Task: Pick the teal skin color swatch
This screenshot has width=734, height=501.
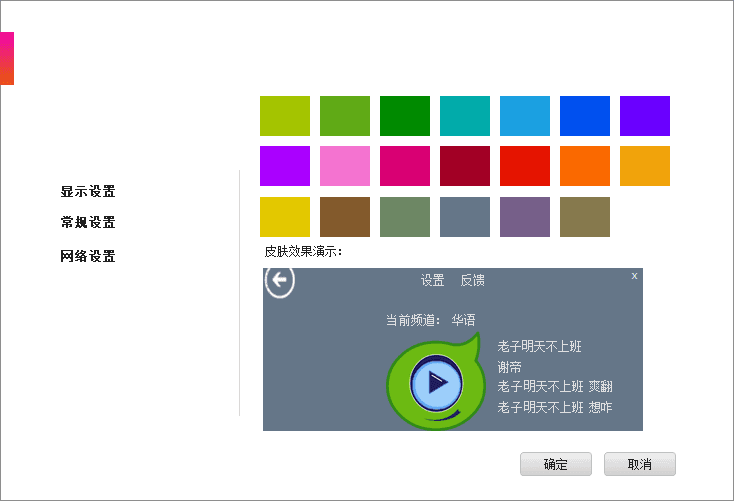Action: [x=465, y=116]
